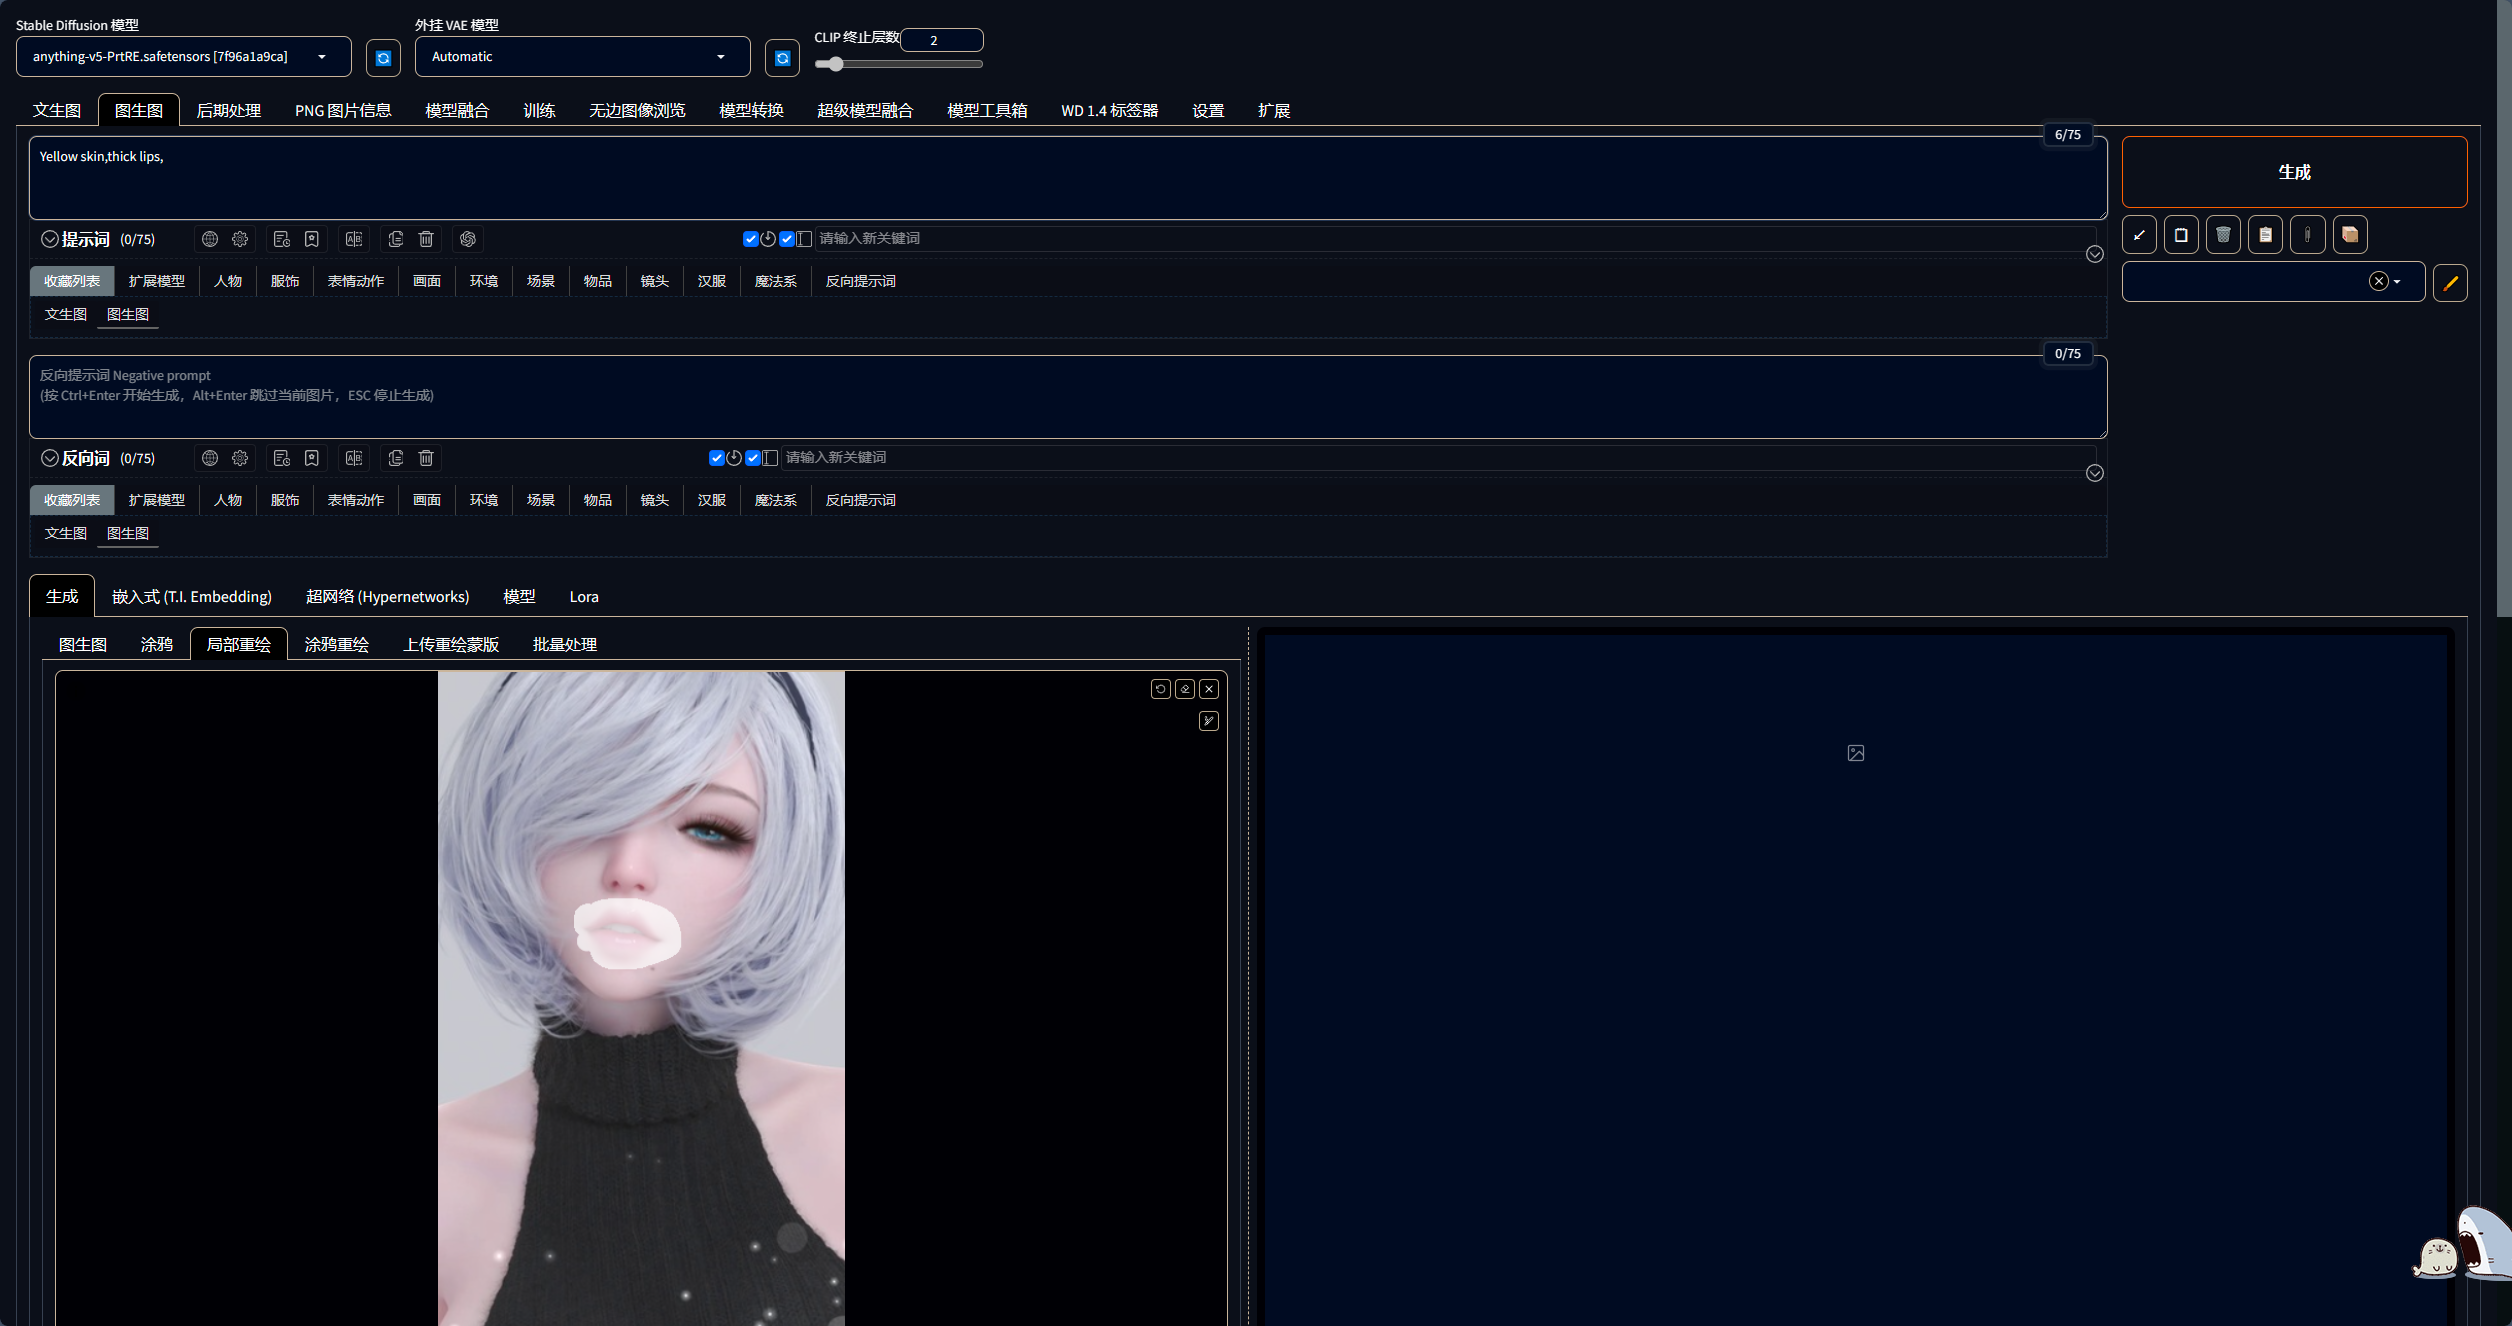Click the ChatGPT icon in 提示词 toolbar
The width and height of the screenshot is (2512, 1326).
[467, 239]
